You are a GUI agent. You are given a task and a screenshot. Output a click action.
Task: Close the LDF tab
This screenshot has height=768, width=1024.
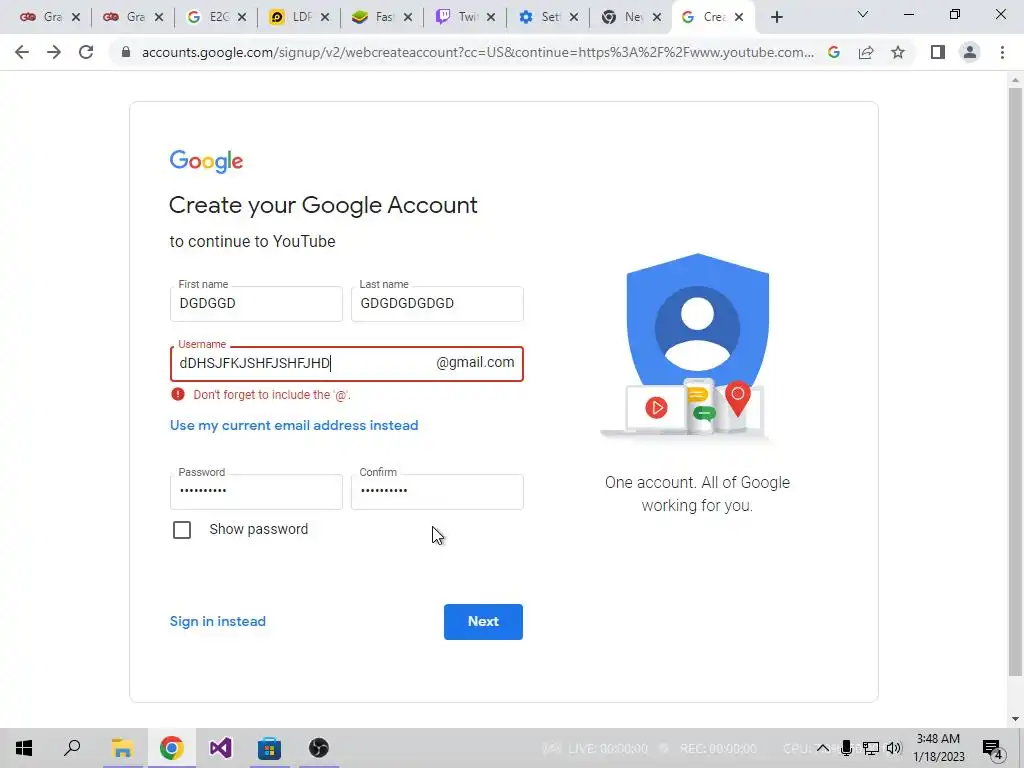(325, 18)
